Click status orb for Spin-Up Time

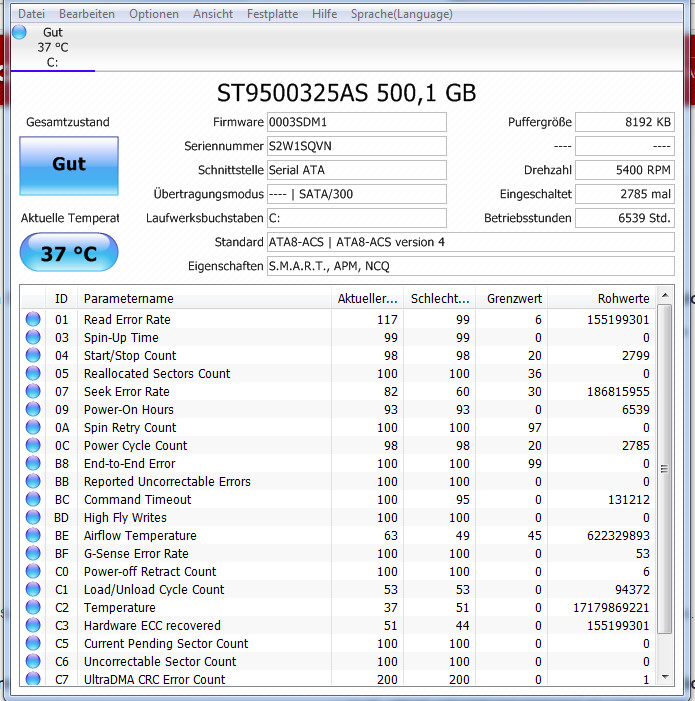pyautogui.click(x=33, y=337)
